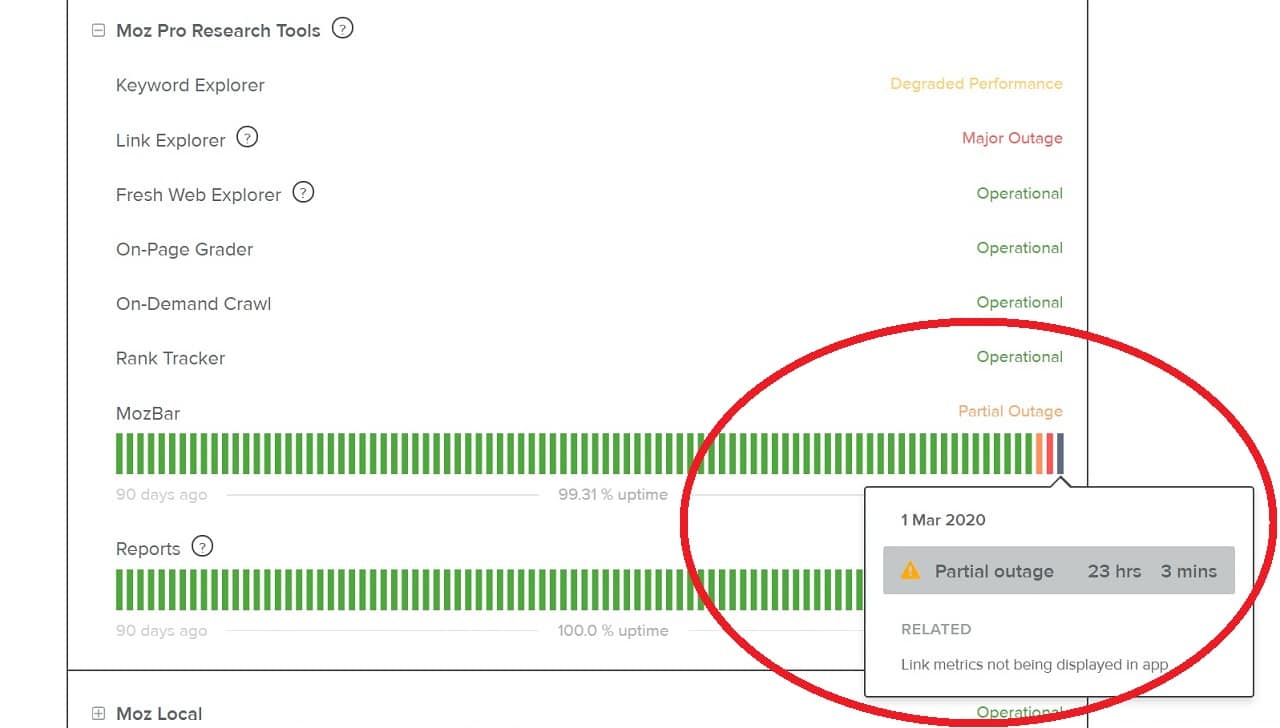Click the Major Outage status for Link Explorer
Viewport: 1280px width, 728px height.
coord(1012,138)
